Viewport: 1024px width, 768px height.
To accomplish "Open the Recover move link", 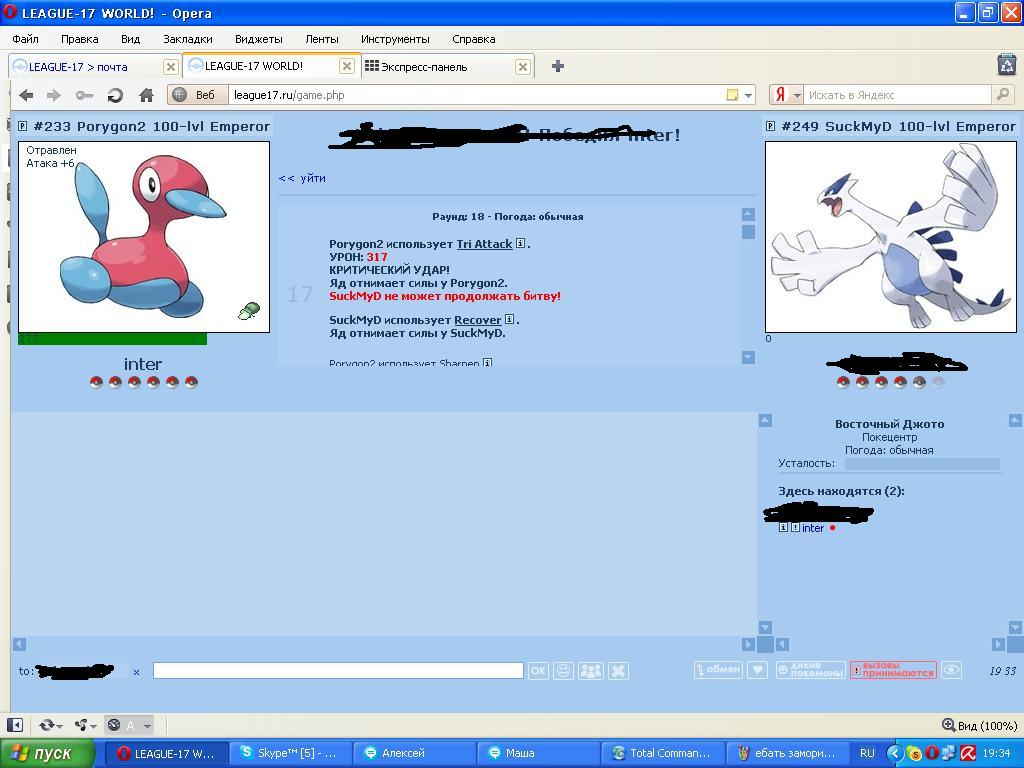I will pos(477,320).
